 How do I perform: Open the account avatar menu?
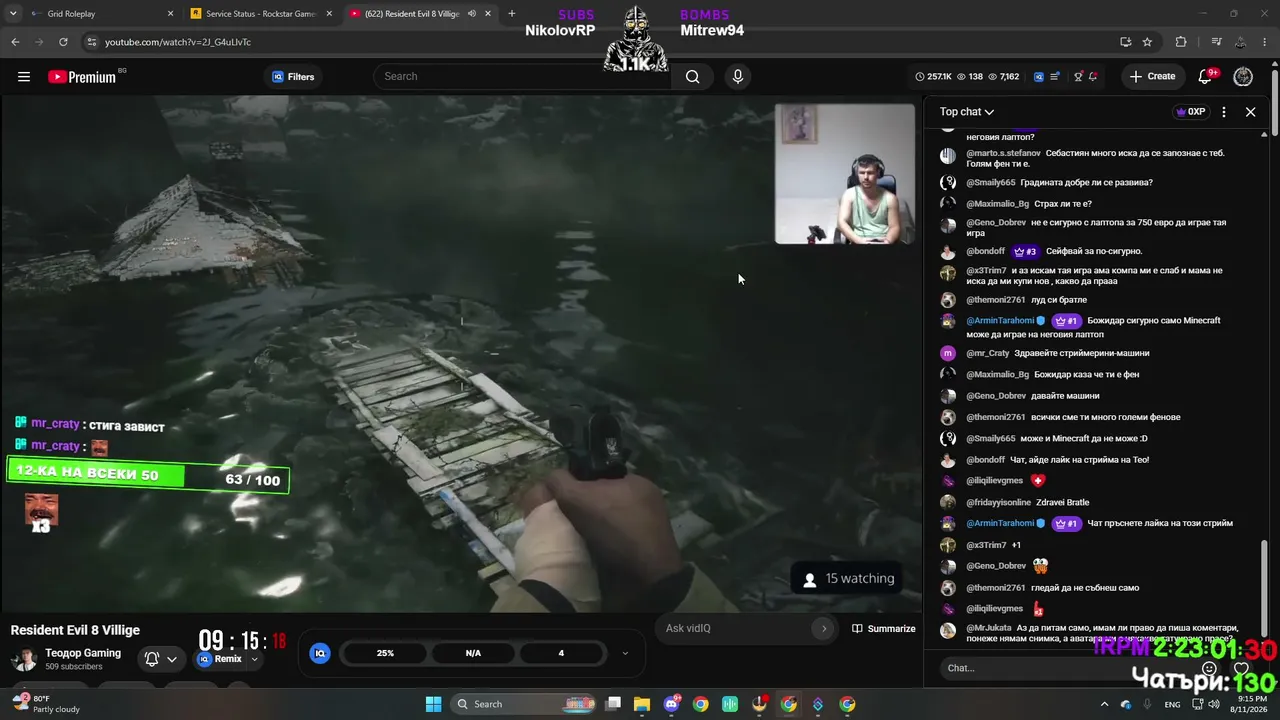point(1243,77)
